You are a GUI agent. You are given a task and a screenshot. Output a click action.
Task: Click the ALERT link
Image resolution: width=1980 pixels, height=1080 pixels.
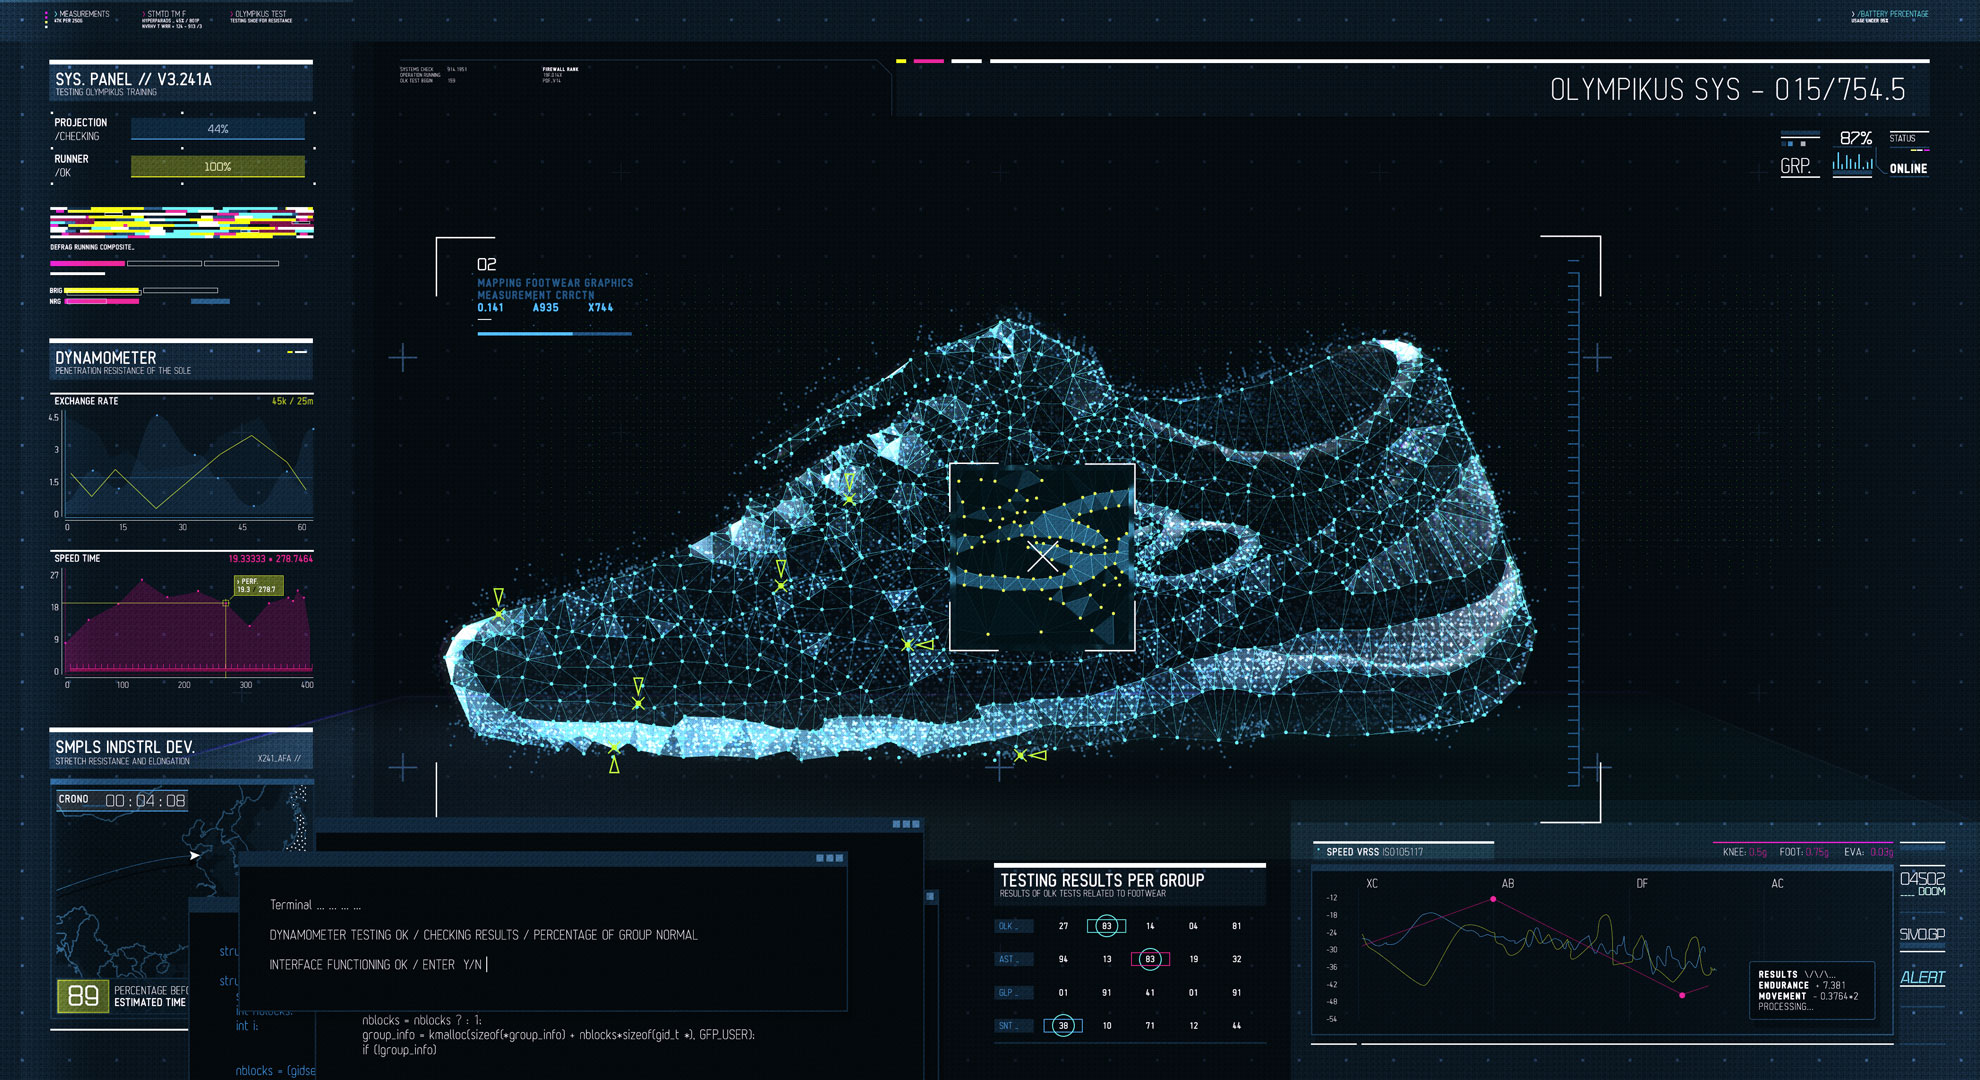1922,977
